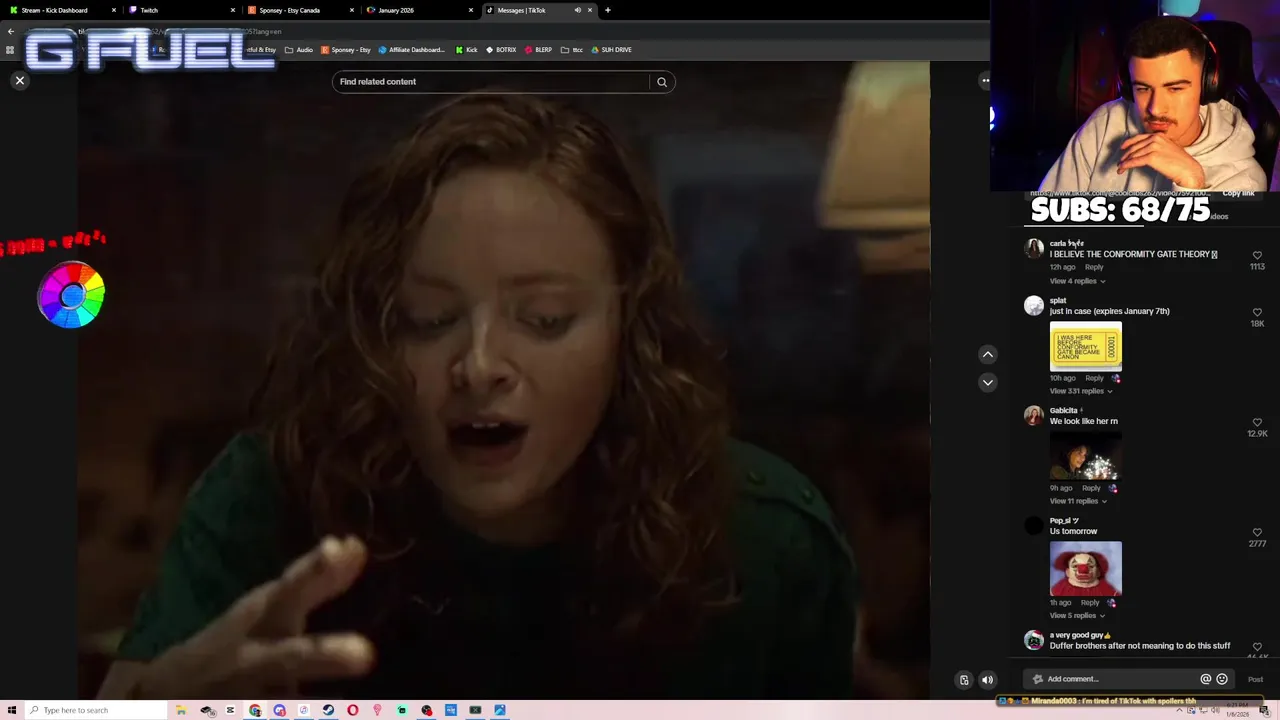This screenshot has width=1280, height=720.
Task: Open the ttcc bookmarks folder
Action: click(572, 50)
